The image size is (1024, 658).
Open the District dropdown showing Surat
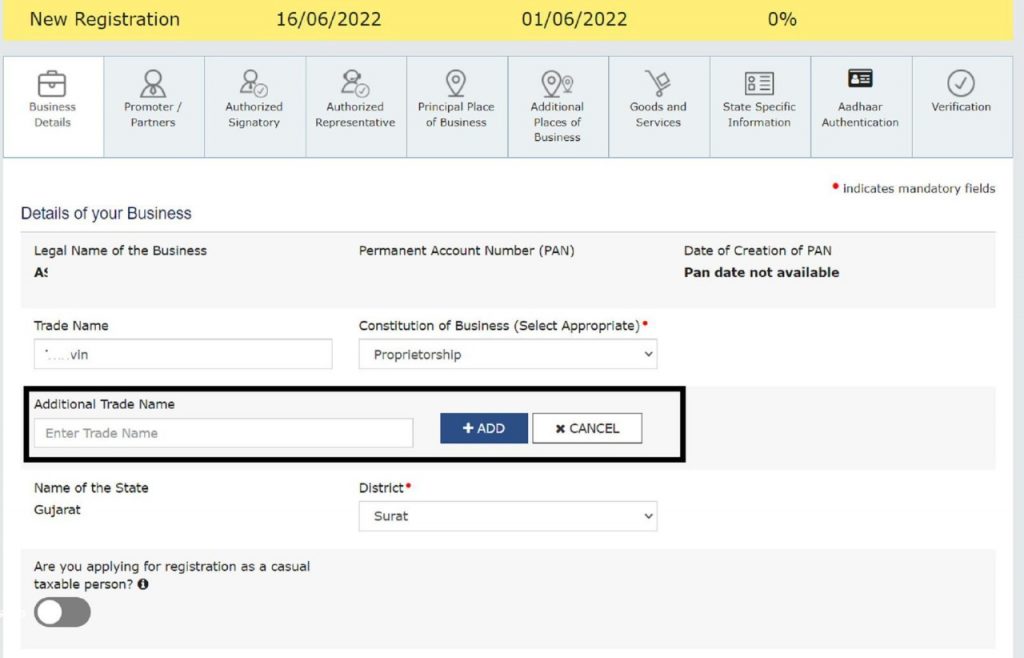coord(508,516)
